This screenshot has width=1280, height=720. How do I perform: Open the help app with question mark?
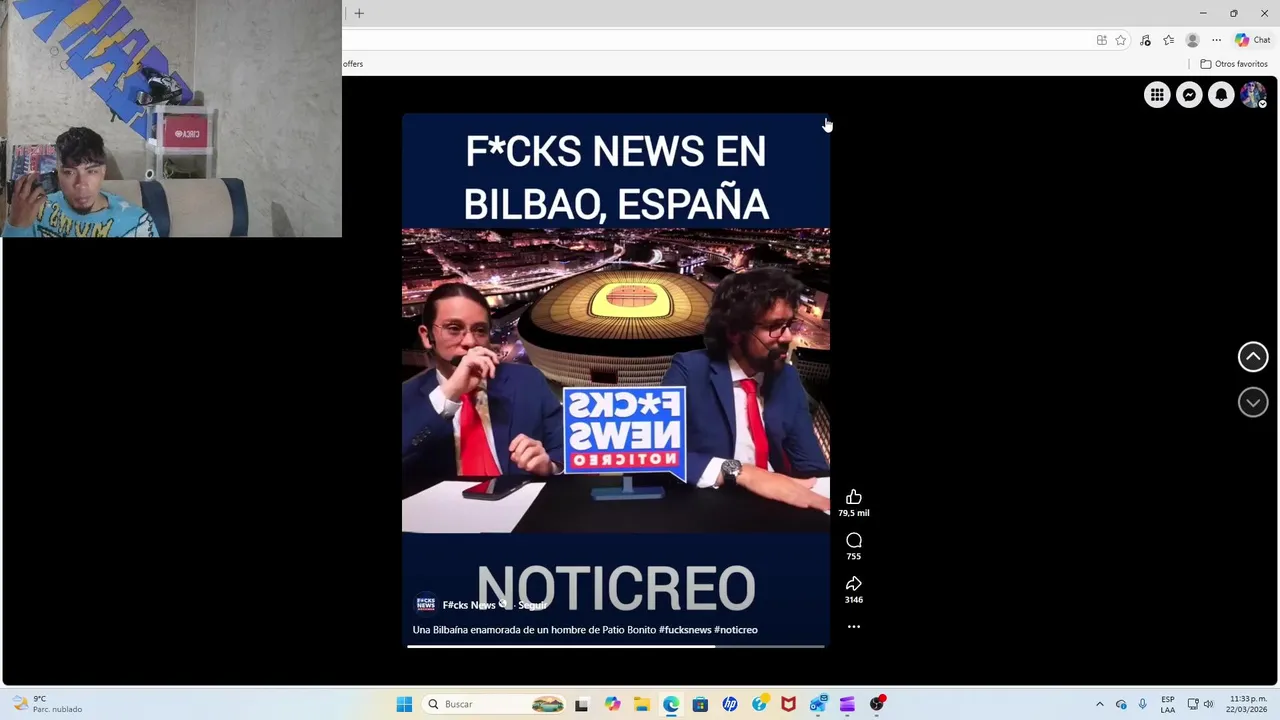[759, 704]
